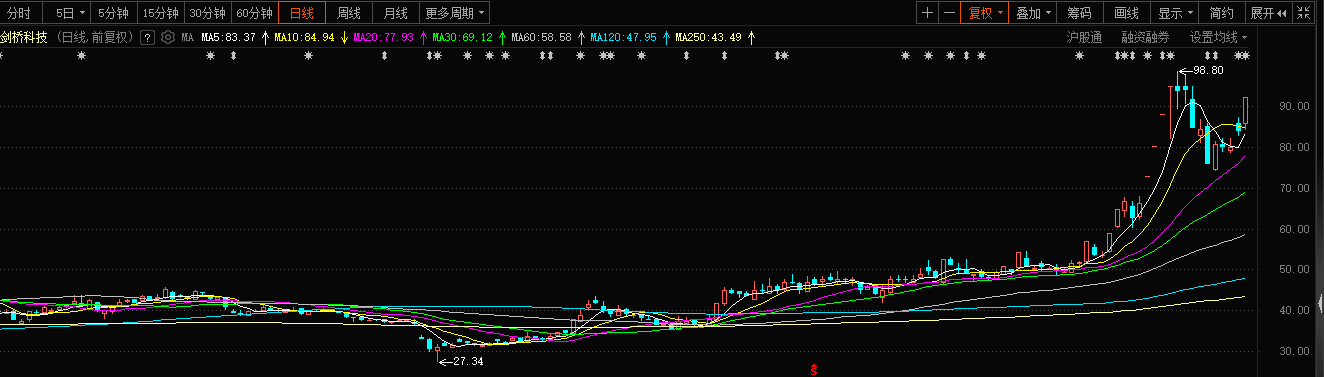Viewport: 1324px width, 377px height.
Task: Toggle the 简约 simple mode
Action: (x=1221, y=13)
